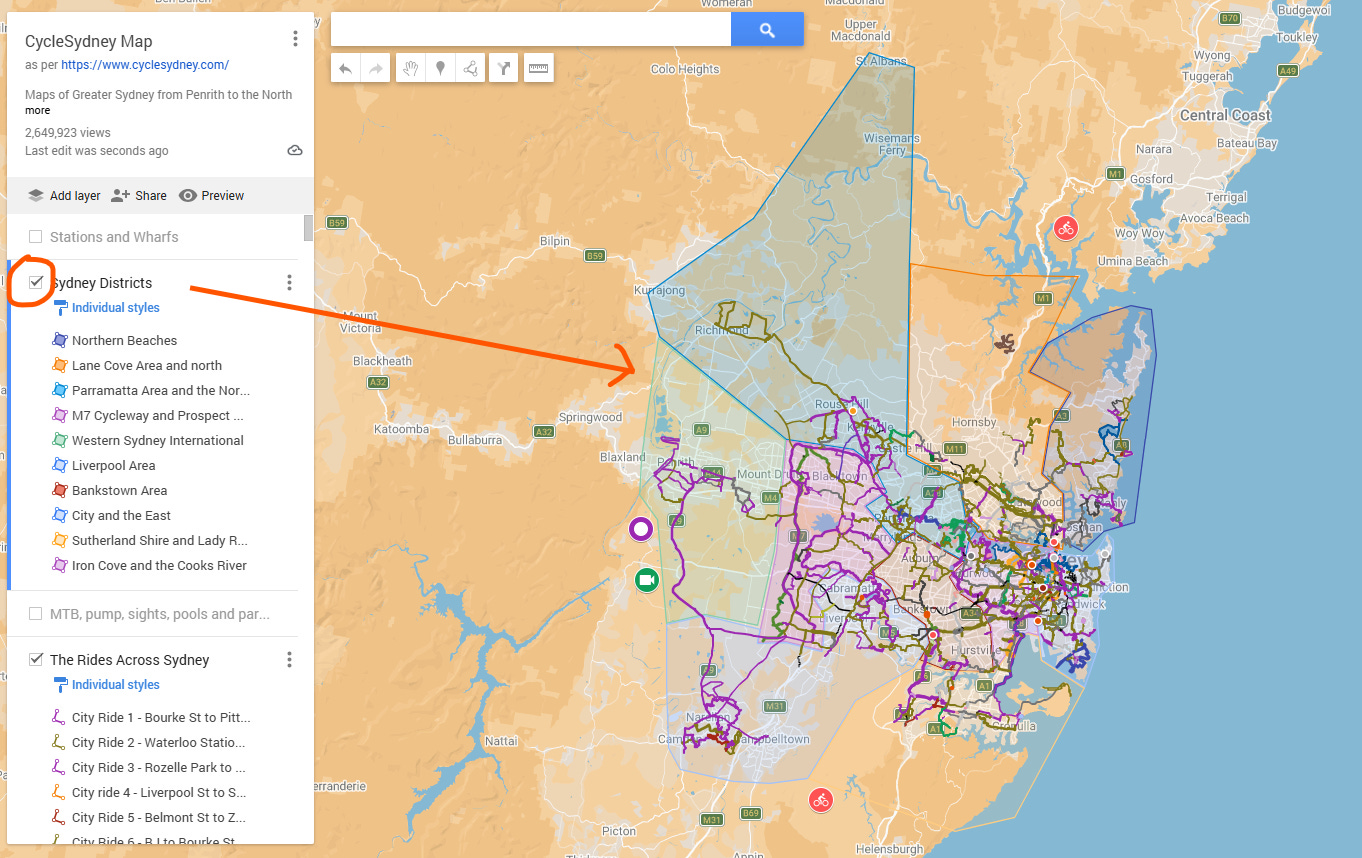Select City and the East item
This screenshot has height=858, width=1362.
click(x=121, y=515)
